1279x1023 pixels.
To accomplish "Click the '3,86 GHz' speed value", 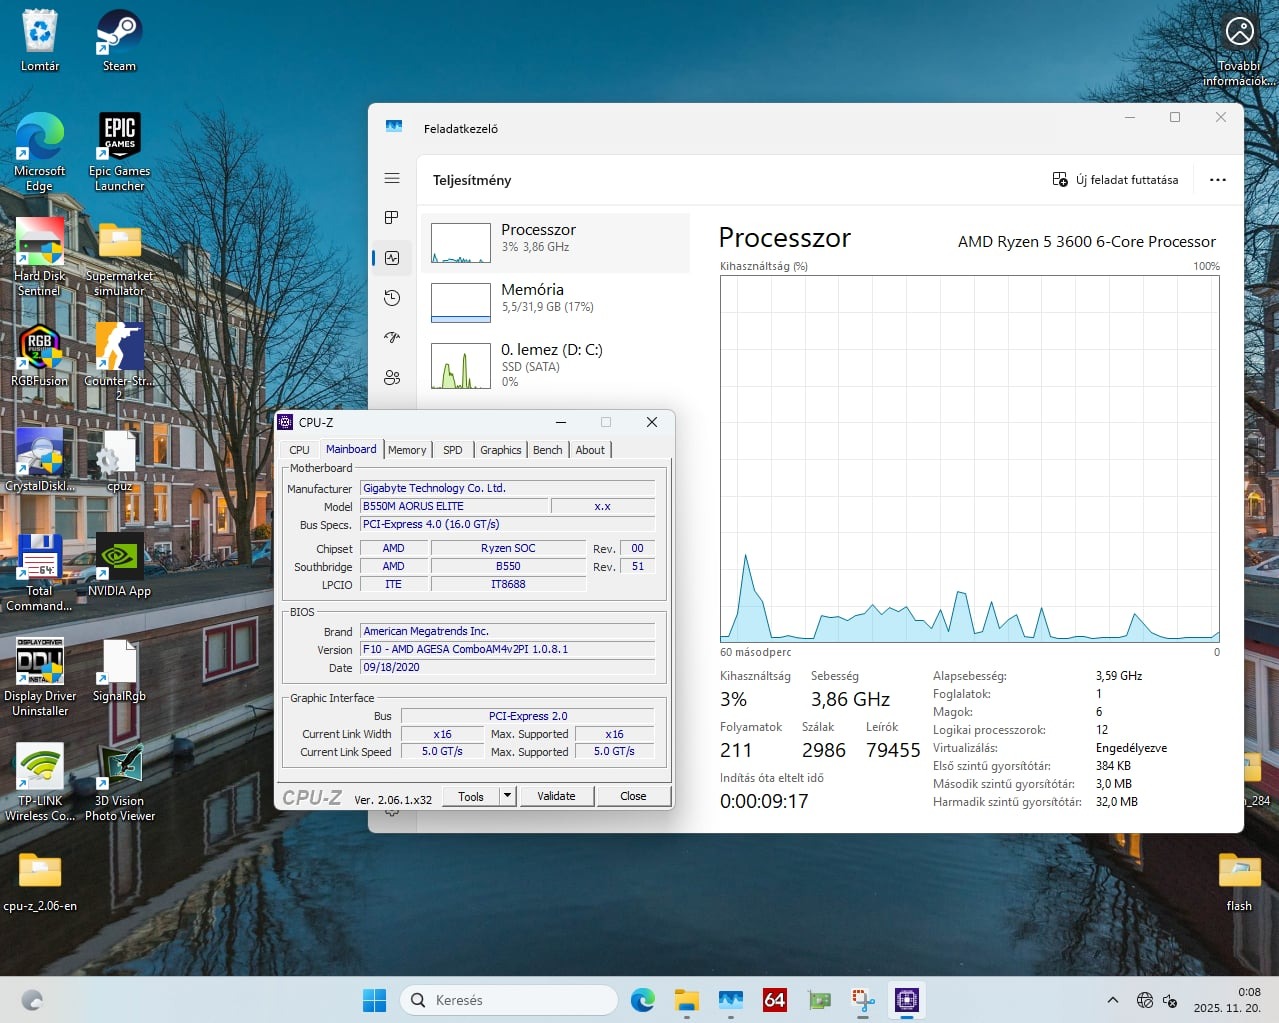I will click(850, 699).
